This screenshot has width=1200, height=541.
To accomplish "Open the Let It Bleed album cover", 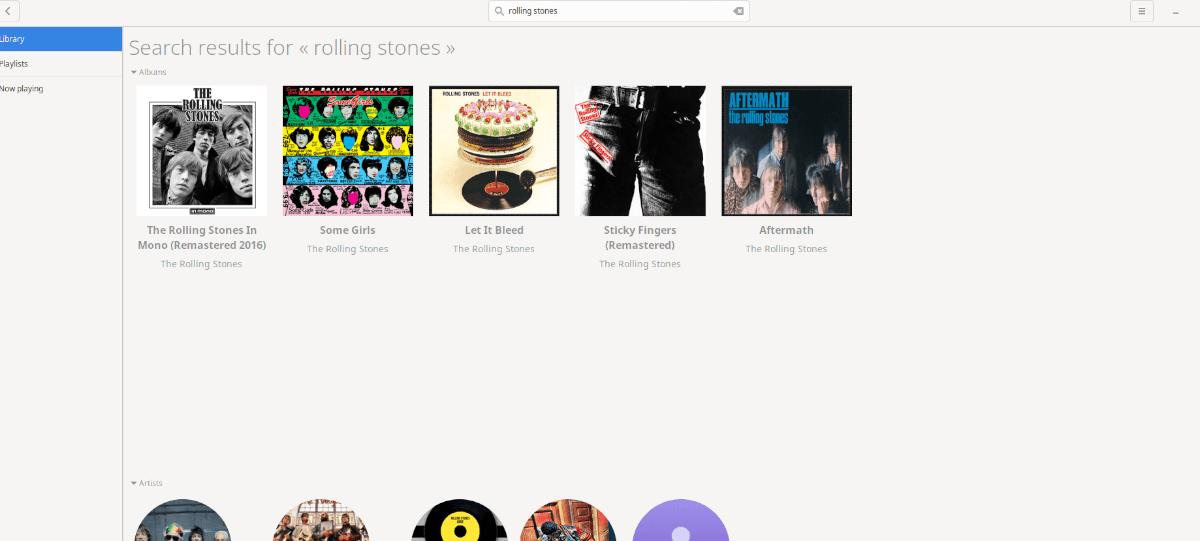I will [494, 151].
